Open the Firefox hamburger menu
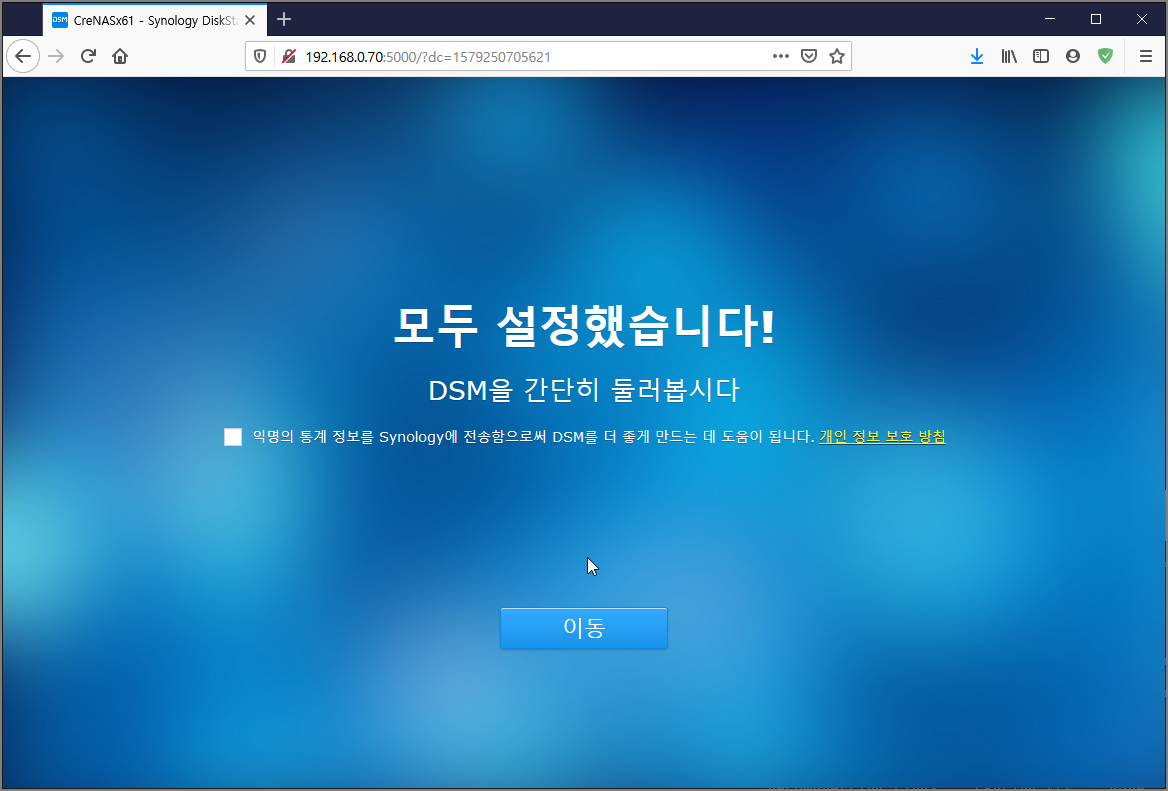 click(1146, 57)
